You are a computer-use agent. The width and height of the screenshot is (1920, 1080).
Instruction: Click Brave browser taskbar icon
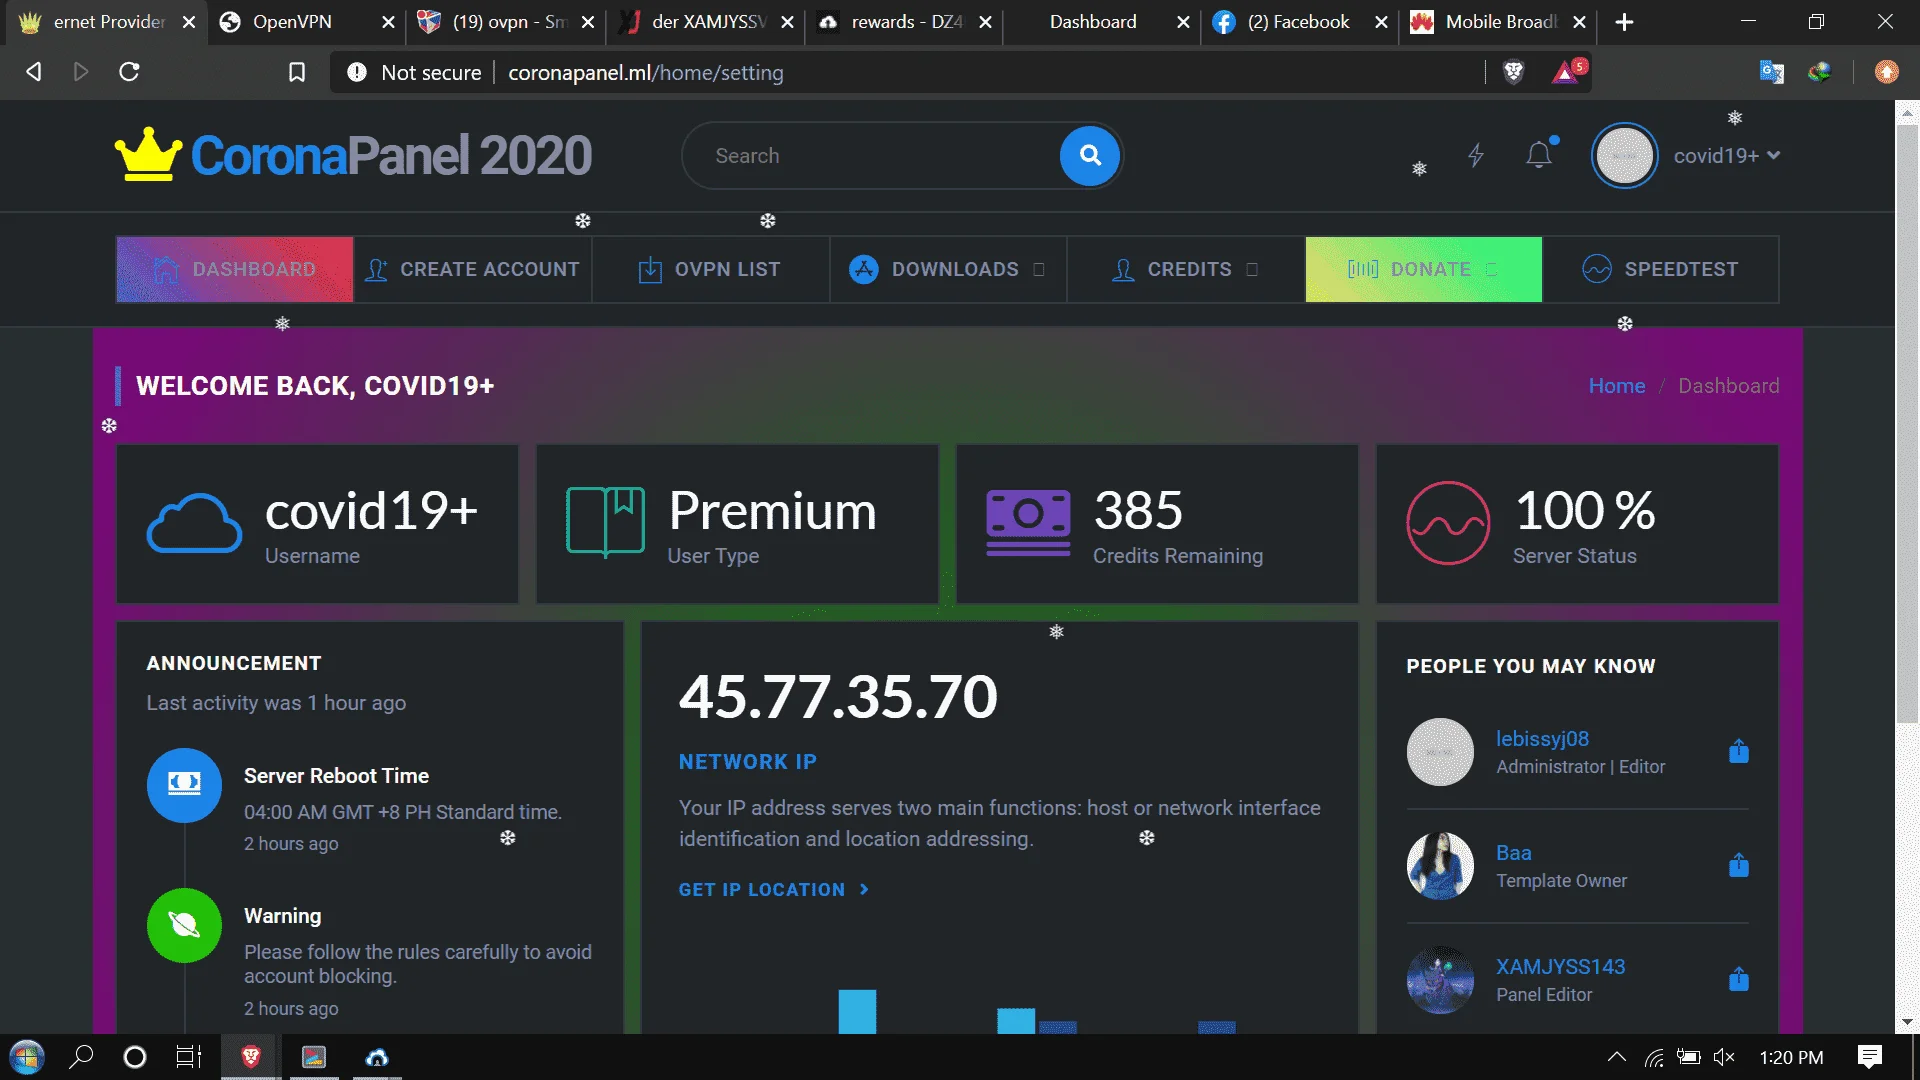point(251,1057)
